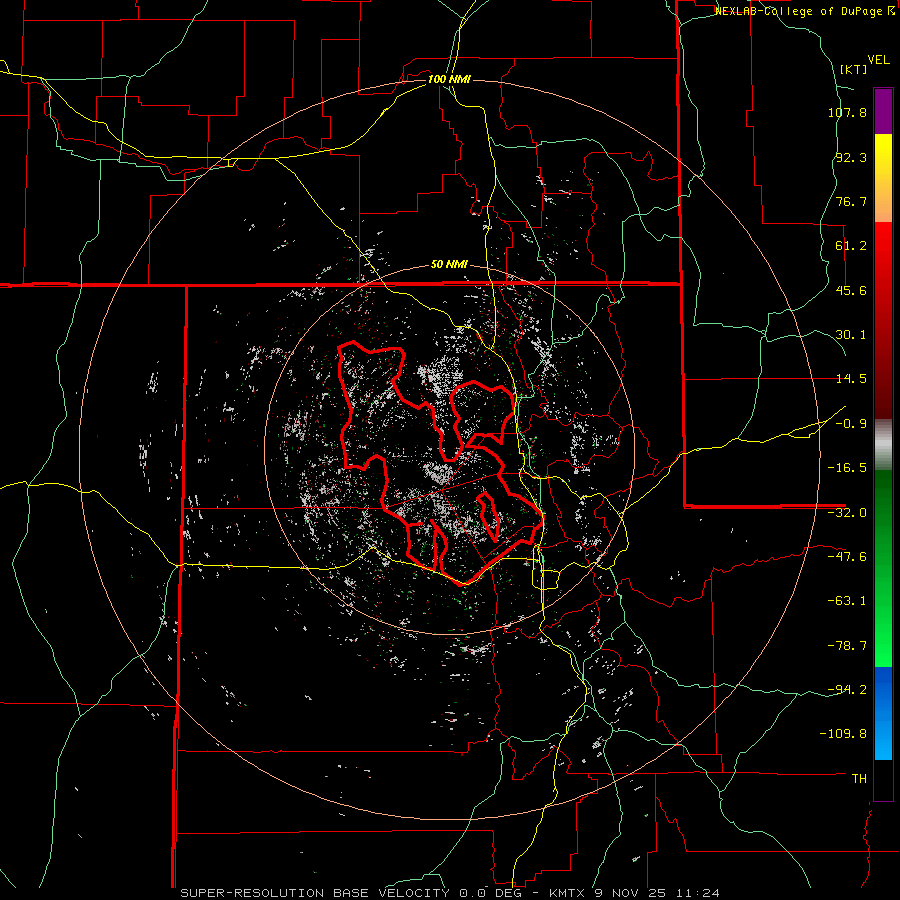Click the 50 NMI range ring label

(449, 264)
